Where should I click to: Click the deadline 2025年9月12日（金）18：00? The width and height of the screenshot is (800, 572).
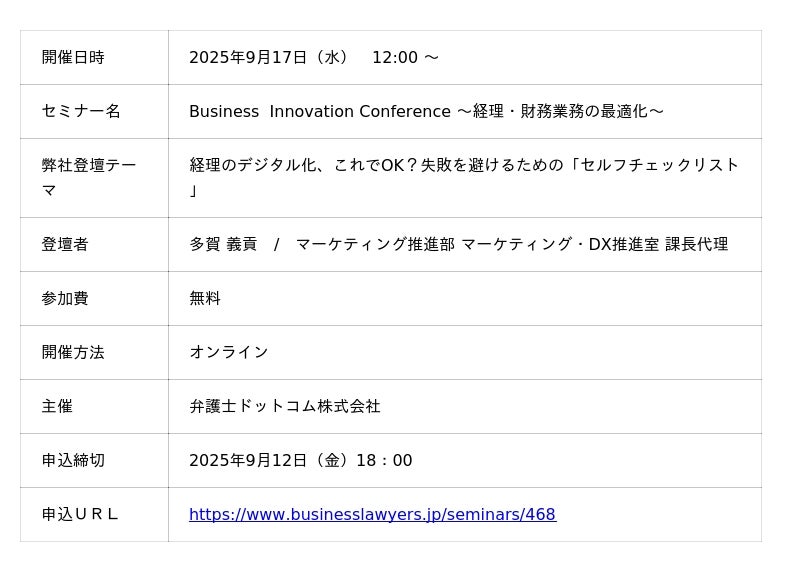pos(300,460)
